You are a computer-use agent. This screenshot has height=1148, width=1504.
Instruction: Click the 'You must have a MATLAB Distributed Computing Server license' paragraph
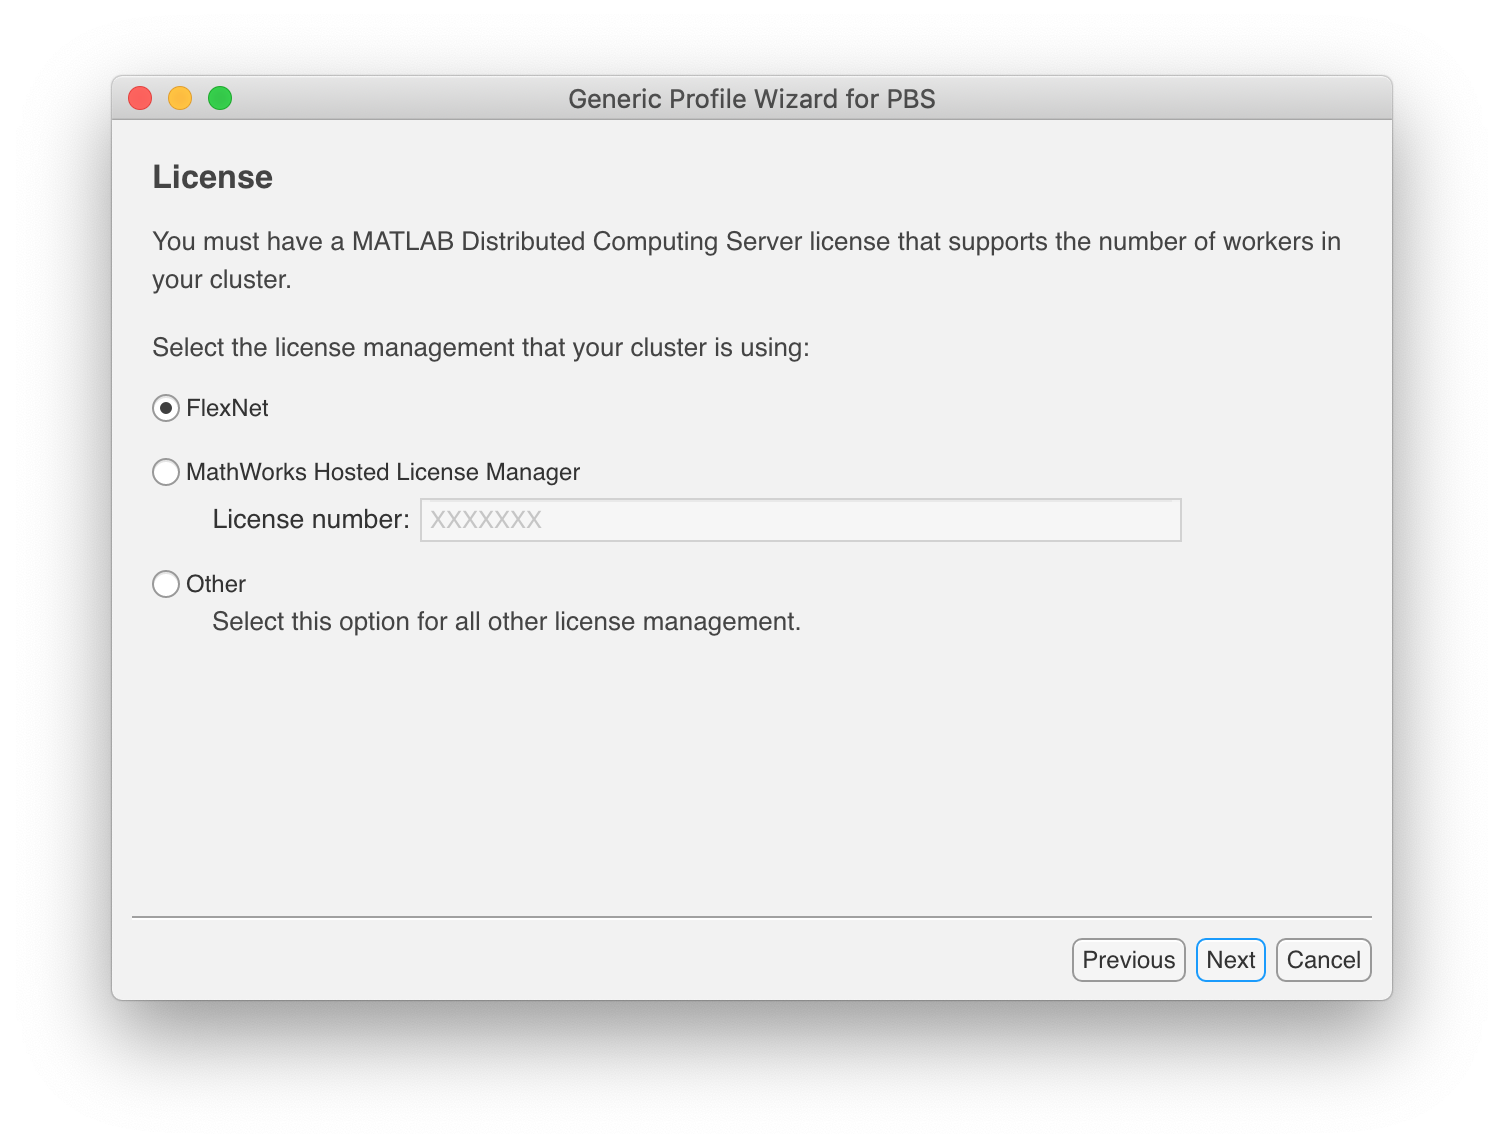746,260
